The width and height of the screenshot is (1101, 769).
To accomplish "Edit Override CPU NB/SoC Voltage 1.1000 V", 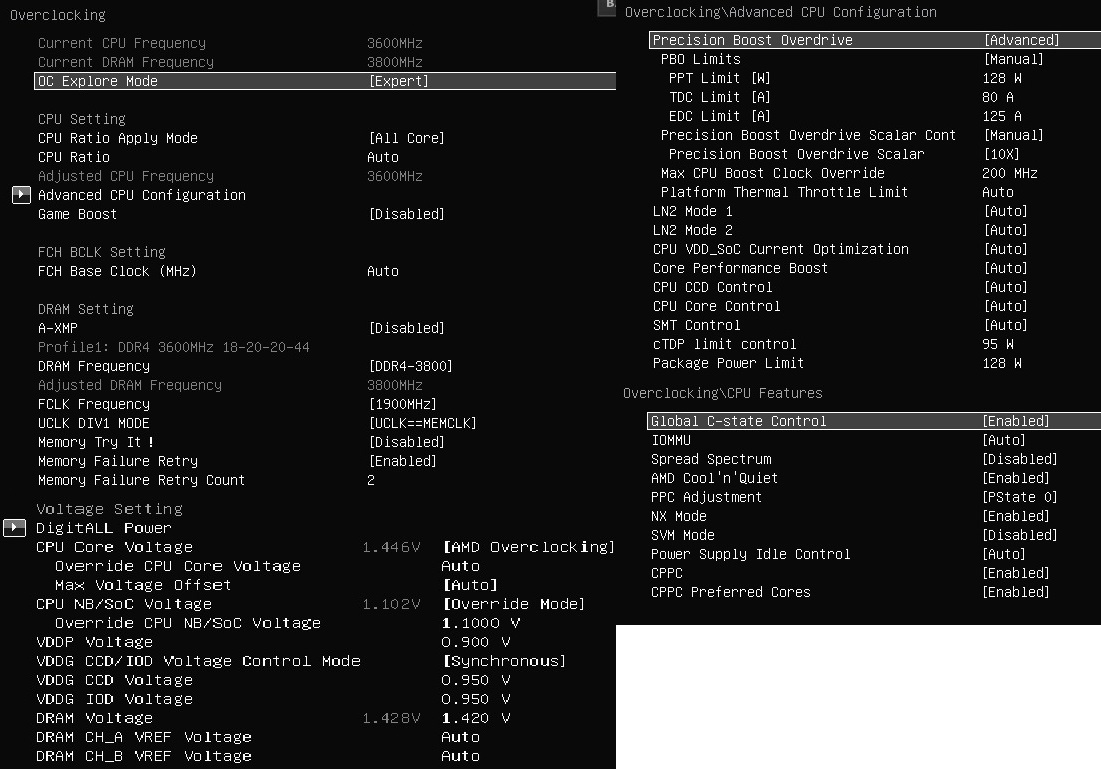I will pyautogui.click(x=481, y=623).
